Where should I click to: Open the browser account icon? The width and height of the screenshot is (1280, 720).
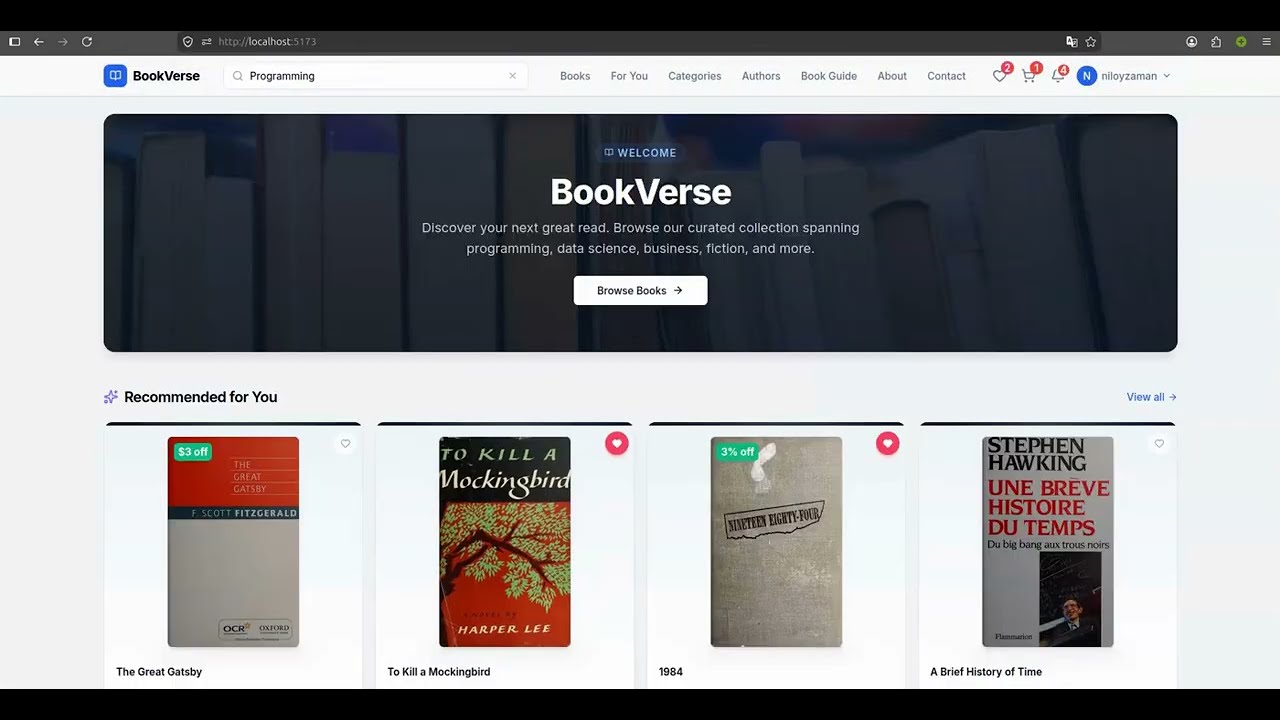click(x=1192, y=42)
